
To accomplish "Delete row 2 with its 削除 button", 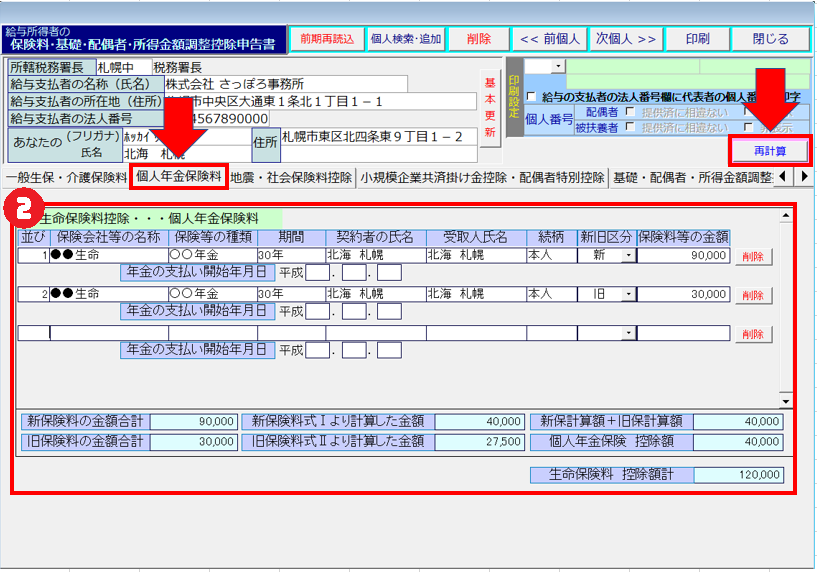I will click(x=753, y=295).
